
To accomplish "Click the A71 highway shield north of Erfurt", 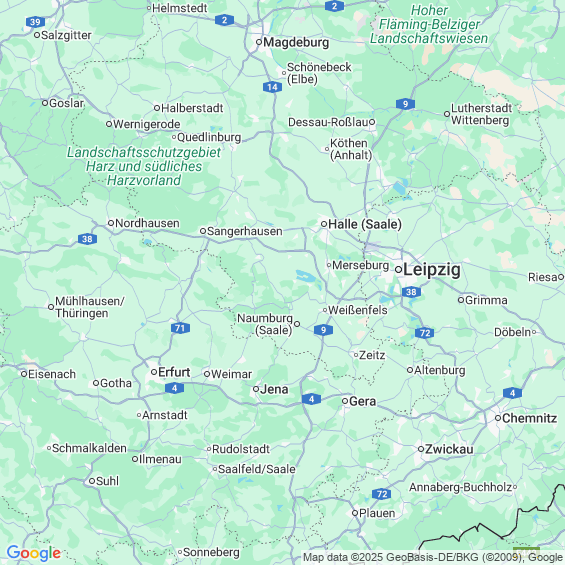I will pyautogui.click(x=180, y=328).
